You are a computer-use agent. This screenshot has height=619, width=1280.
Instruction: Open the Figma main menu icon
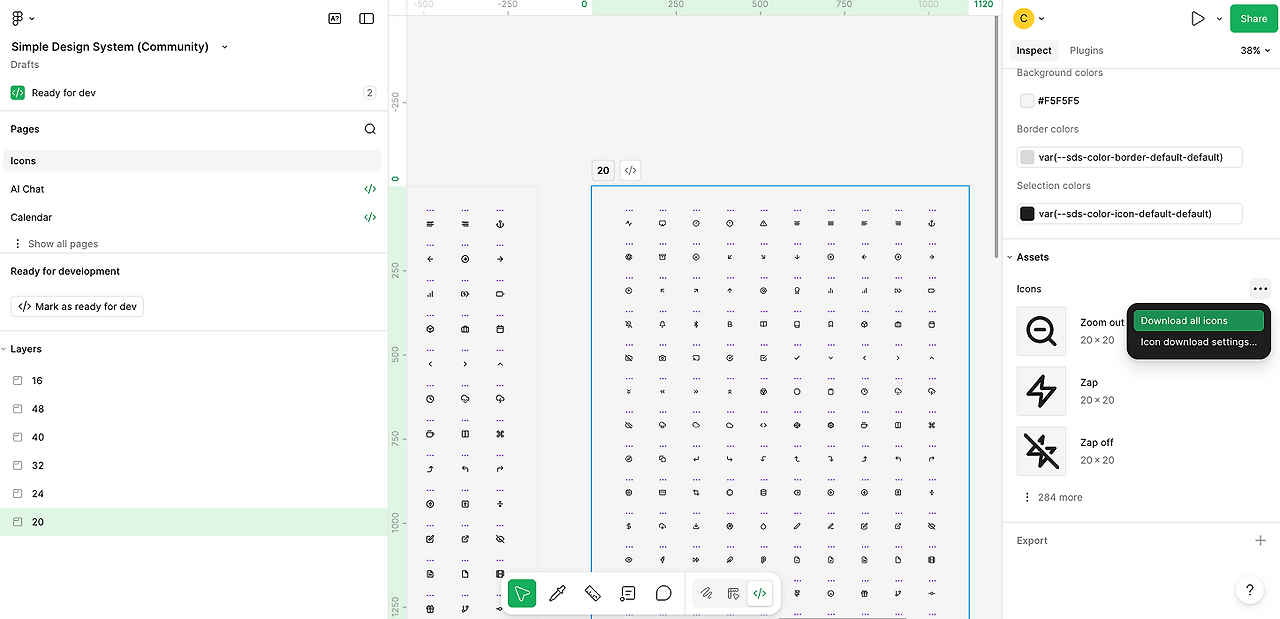click(x=17, y=17)
